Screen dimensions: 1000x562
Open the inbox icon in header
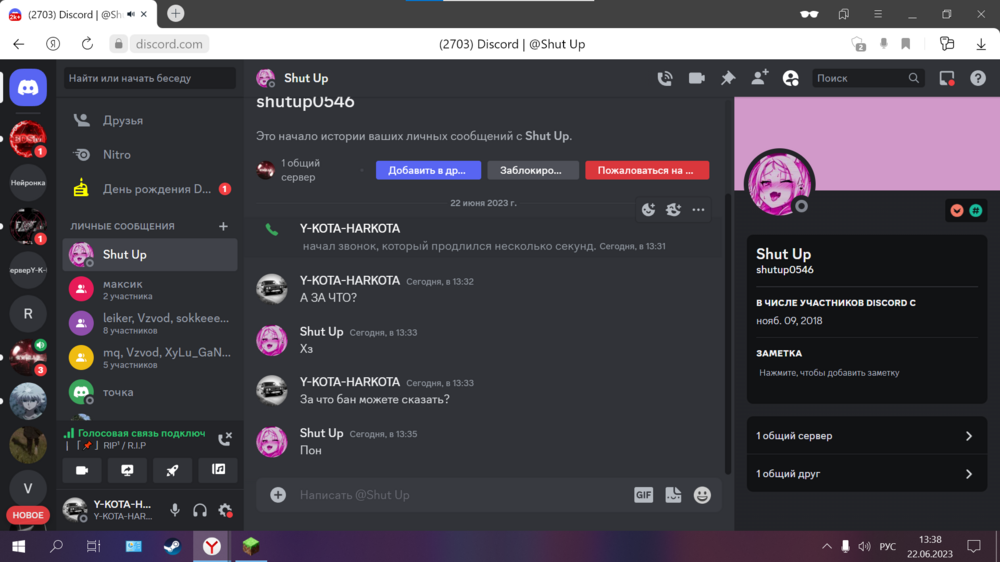tap(946, 78)
